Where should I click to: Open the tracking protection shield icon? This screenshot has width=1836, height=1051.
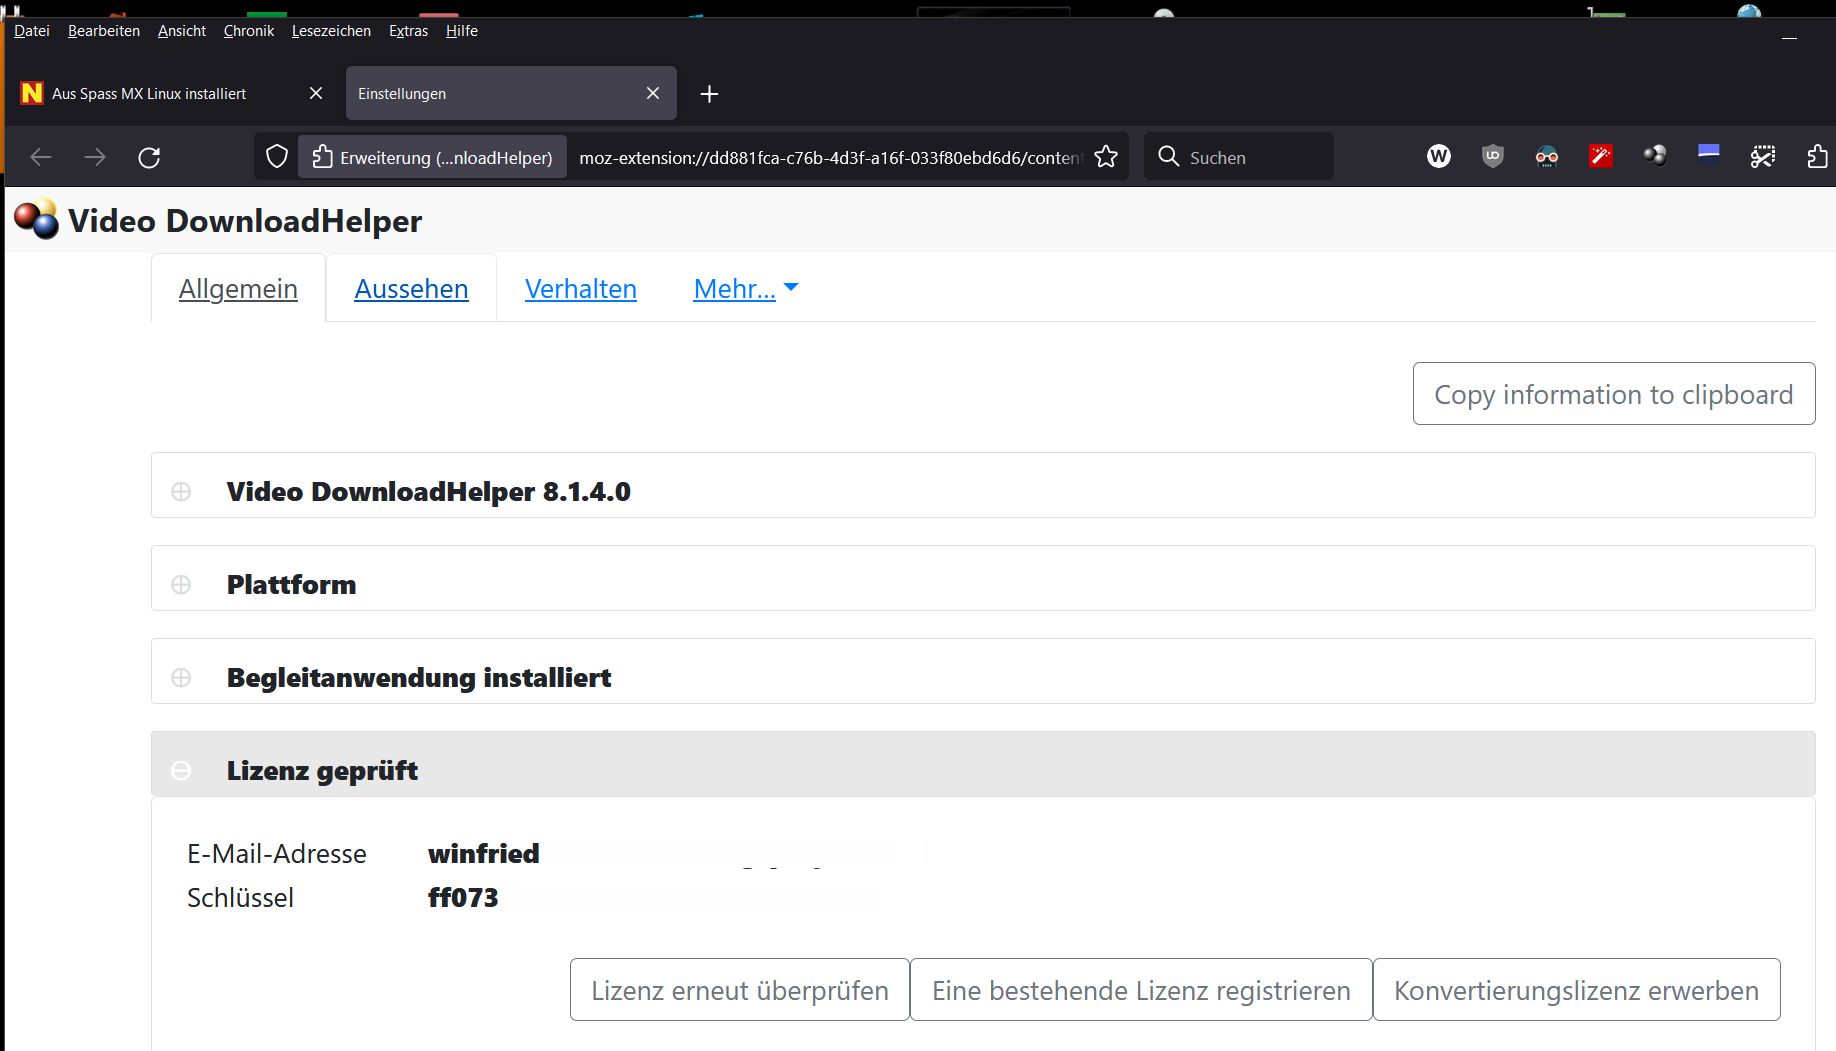(x=277, y=157)
